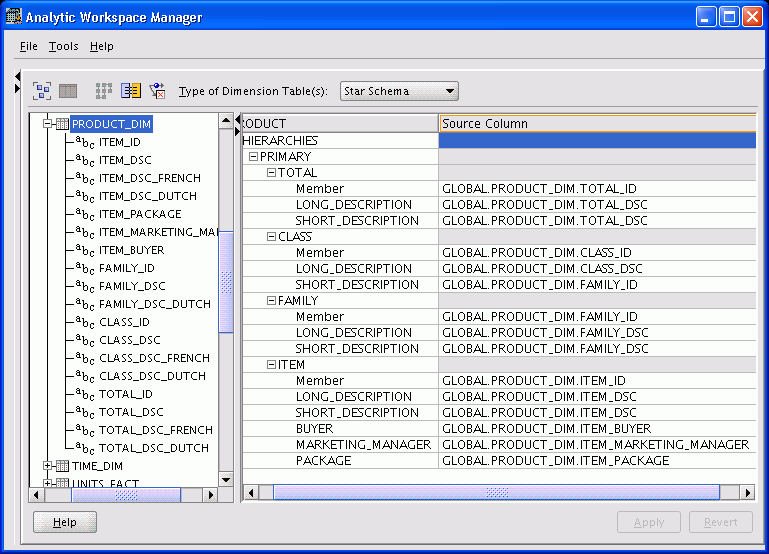Open the File menu

28,46
